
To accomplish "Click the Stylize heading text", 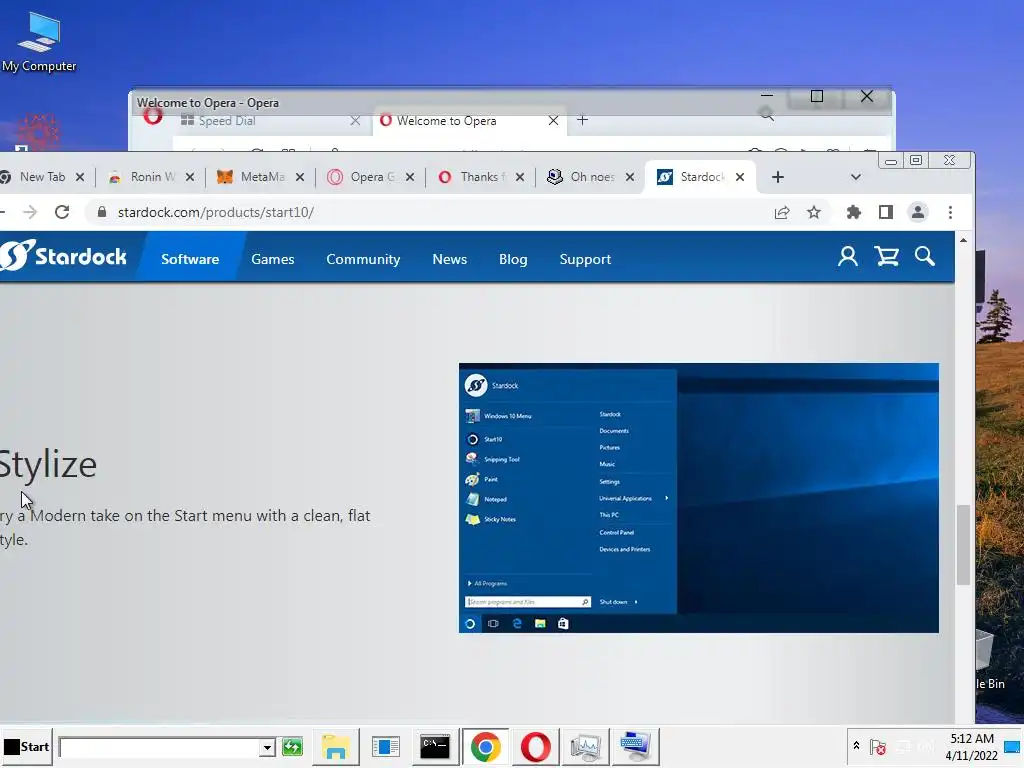I will pyautogui.click(x=48, y=466).
